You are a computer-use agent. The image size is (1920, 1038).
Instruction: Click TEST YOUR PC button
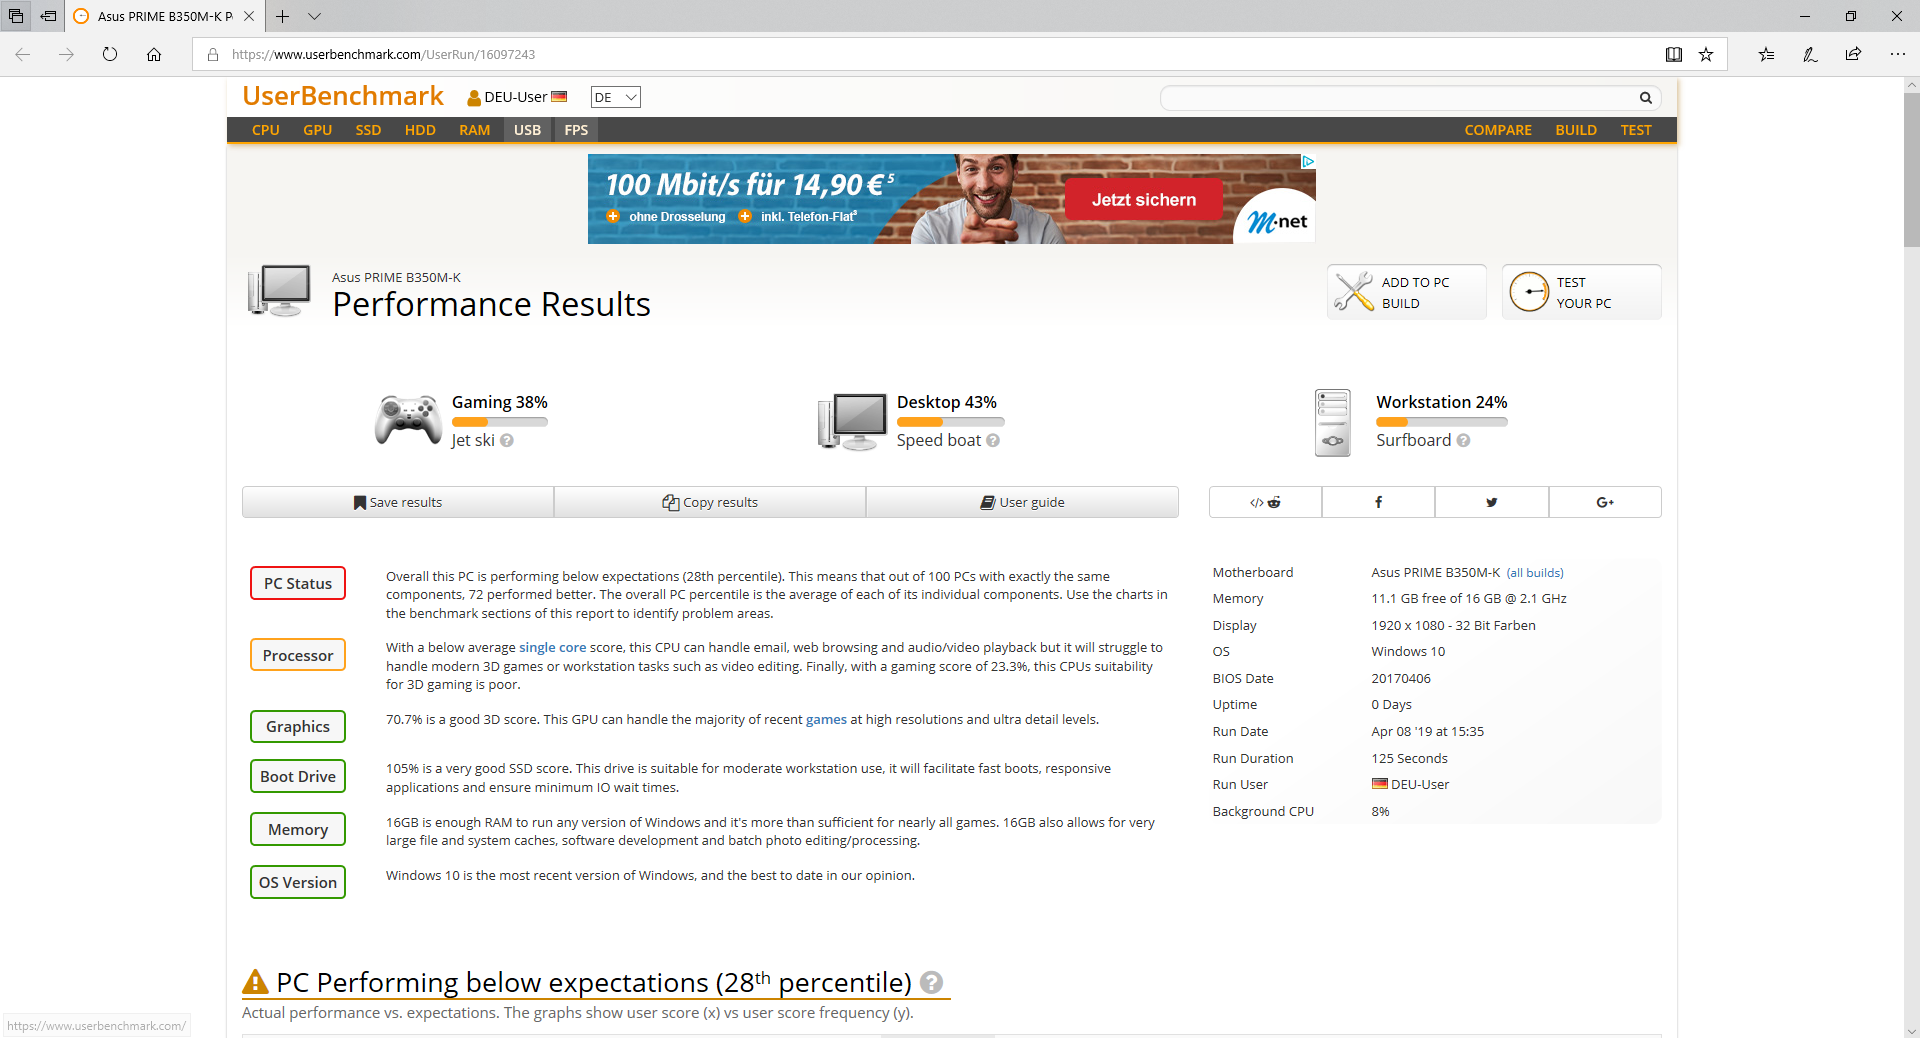coord(1581,292)
